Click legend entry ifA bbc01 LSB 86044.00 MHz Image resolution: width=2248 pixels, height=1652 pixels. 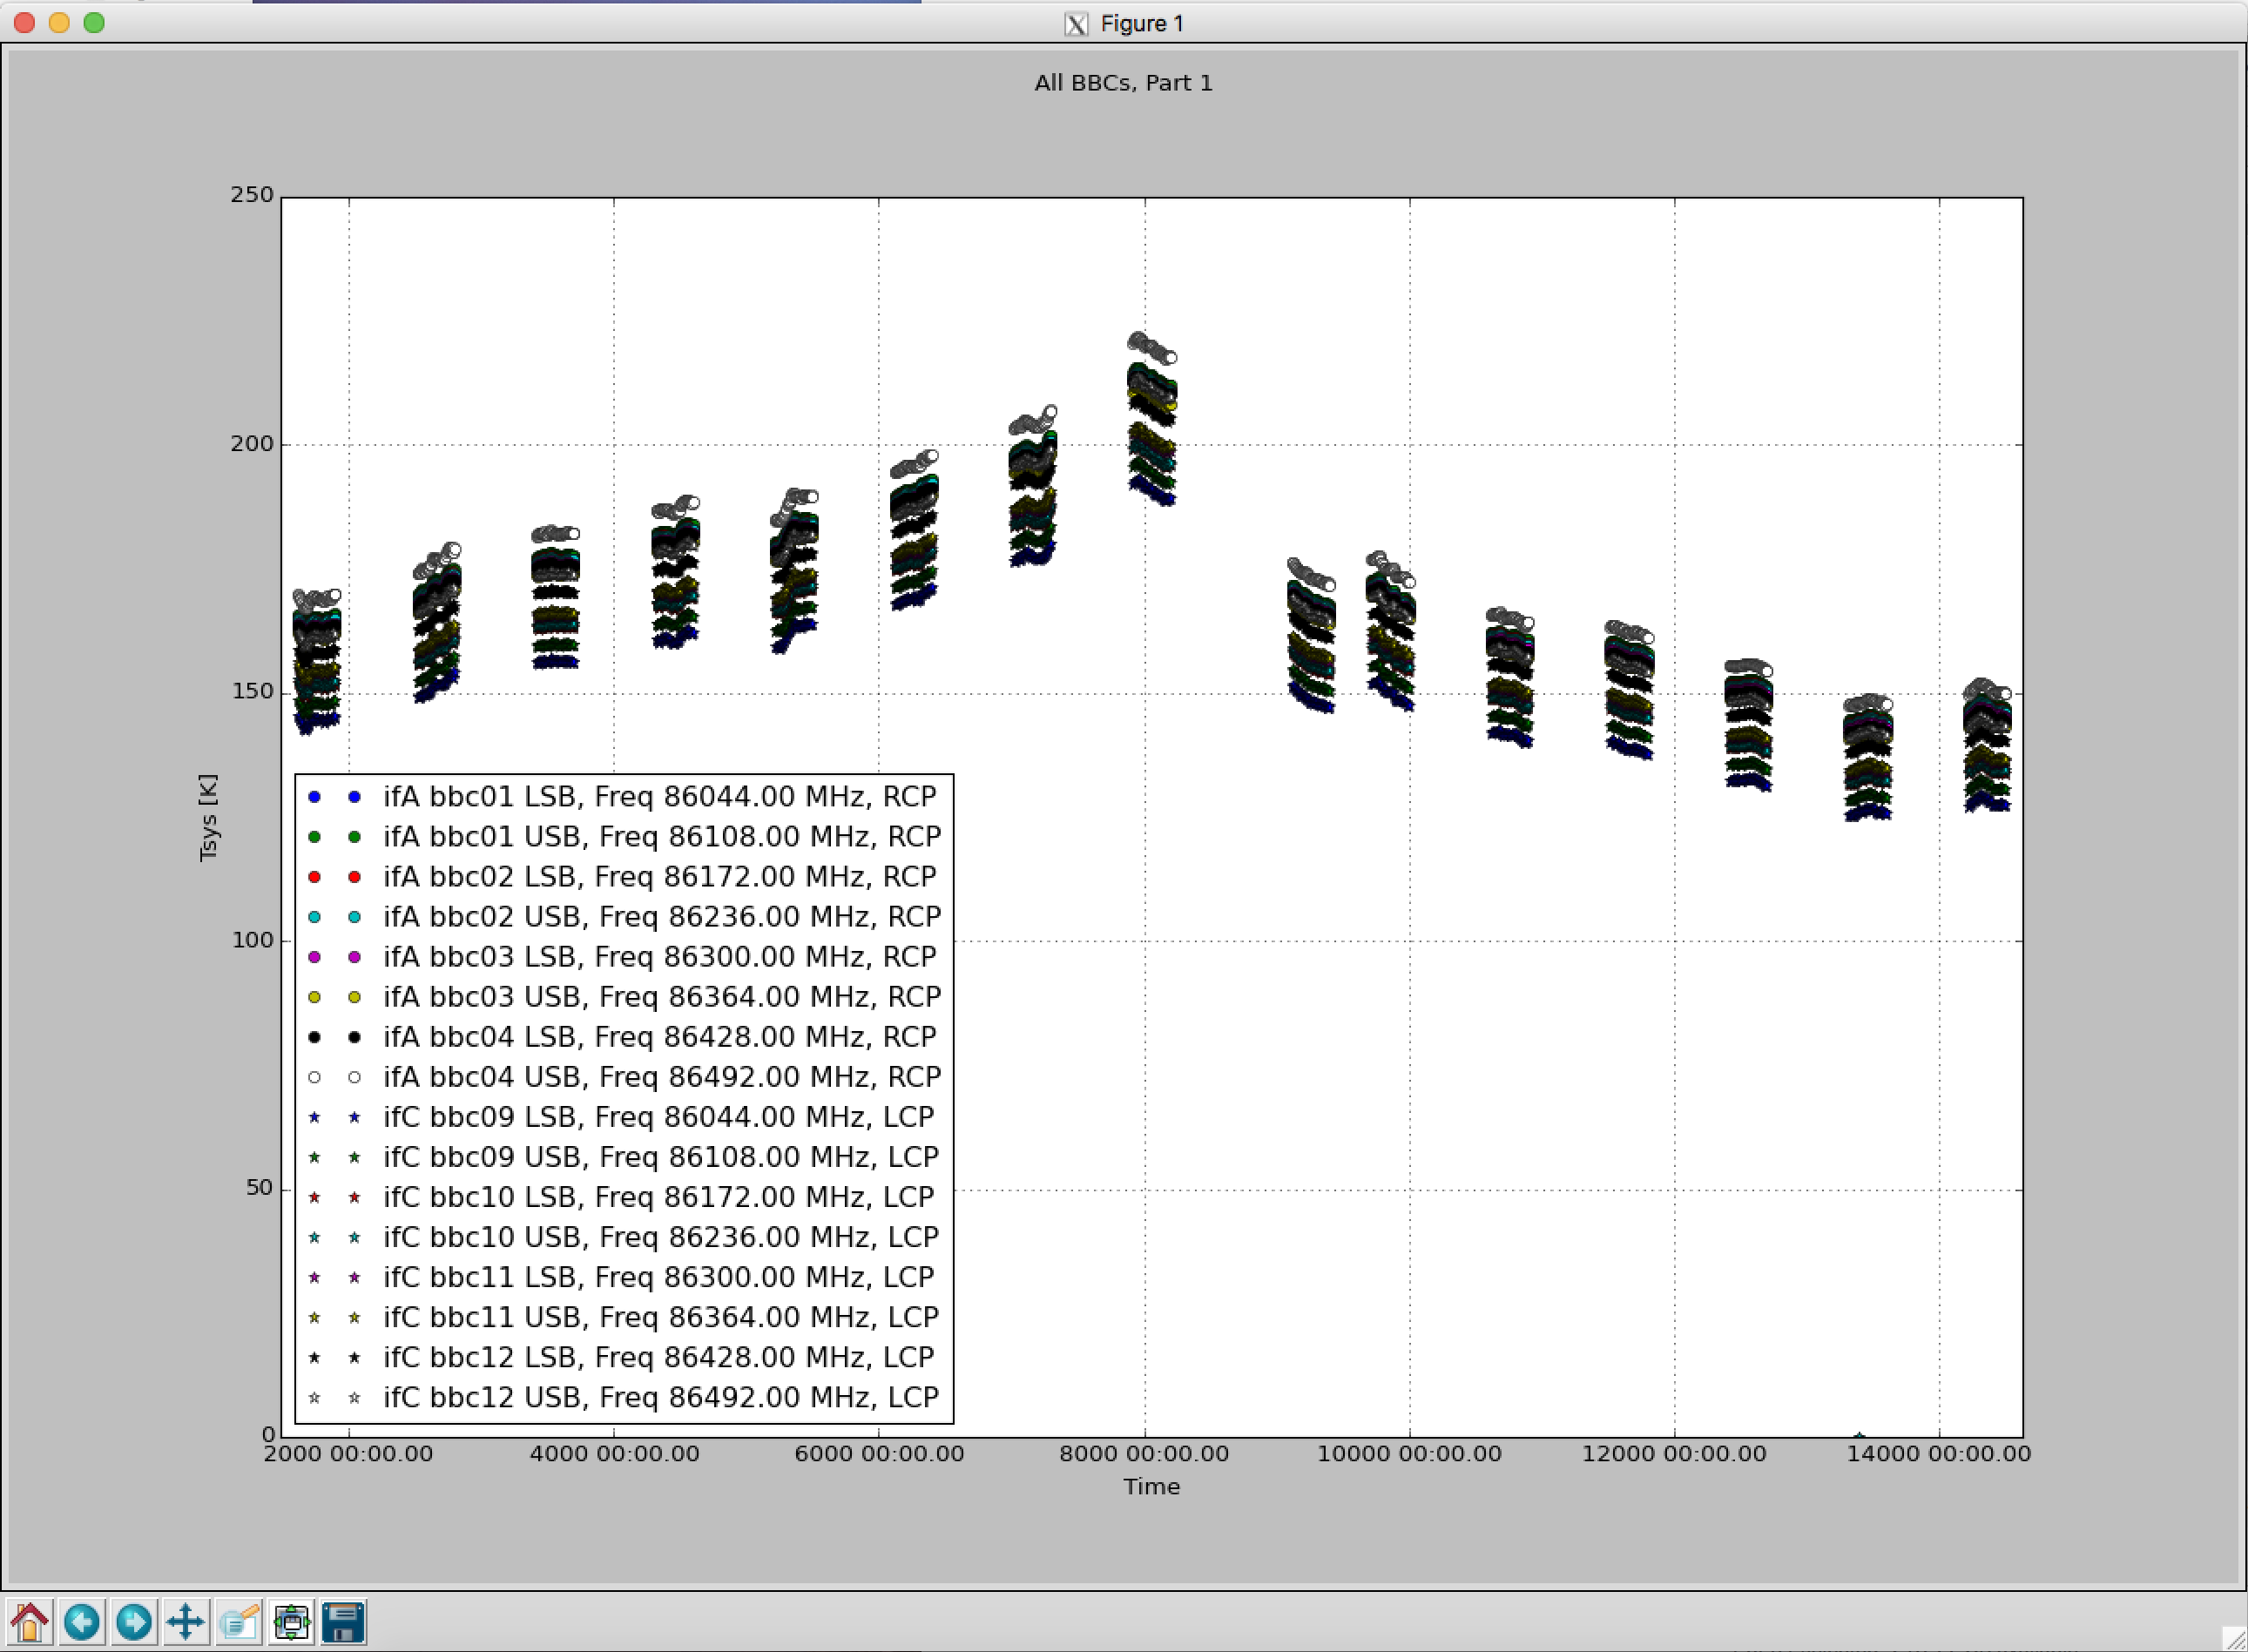(x=660, y=796)
